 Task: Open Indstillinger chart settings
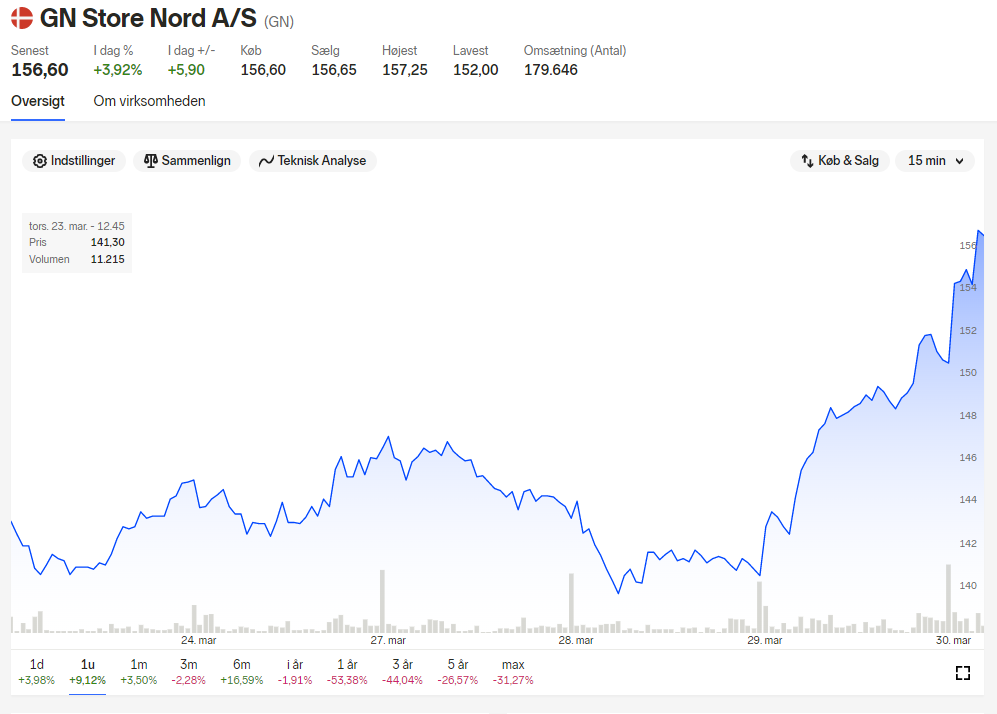click(x=74, y=161)
